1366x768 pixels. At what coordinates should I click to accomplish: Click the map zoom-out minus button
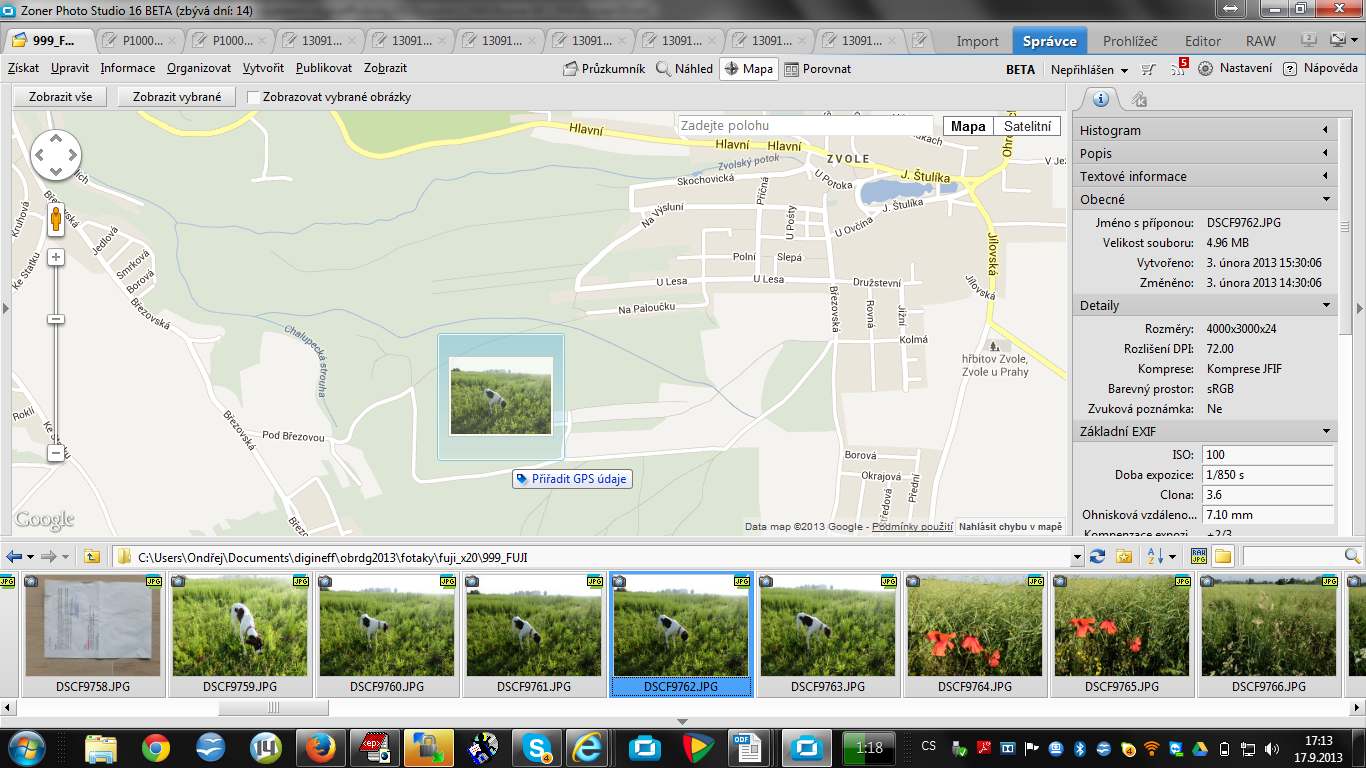pyautogui.click(x=56, y=453)
